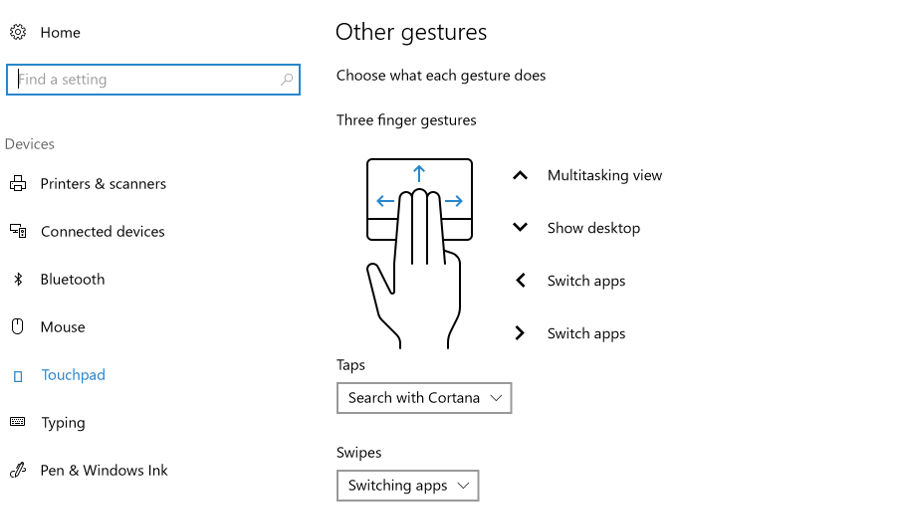
Task: Click the Find a setting search box
Action: [145, 80]
